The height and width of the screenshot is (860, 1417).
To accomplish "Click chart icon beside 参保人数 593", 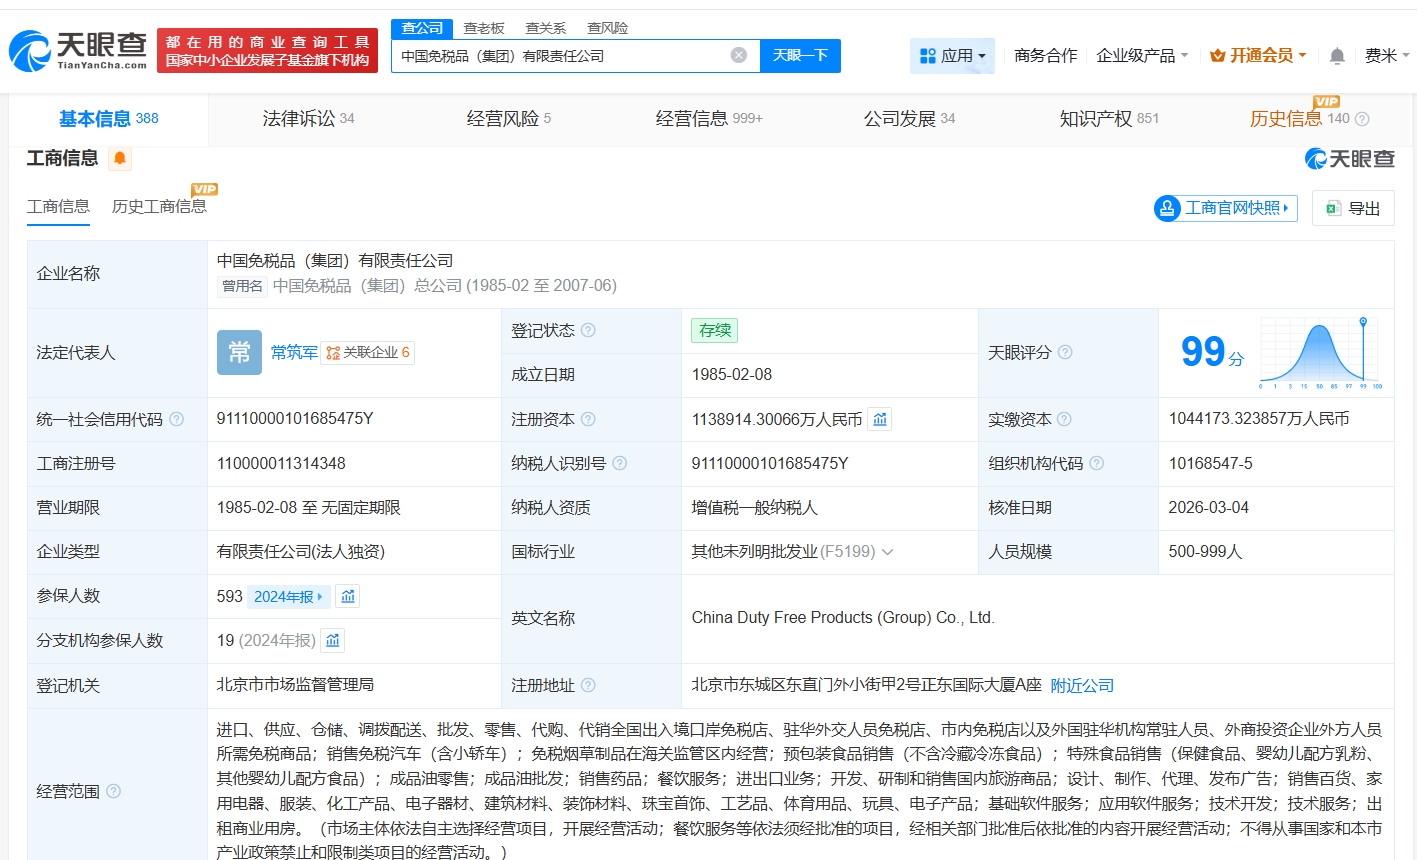I will coord(348,597).
